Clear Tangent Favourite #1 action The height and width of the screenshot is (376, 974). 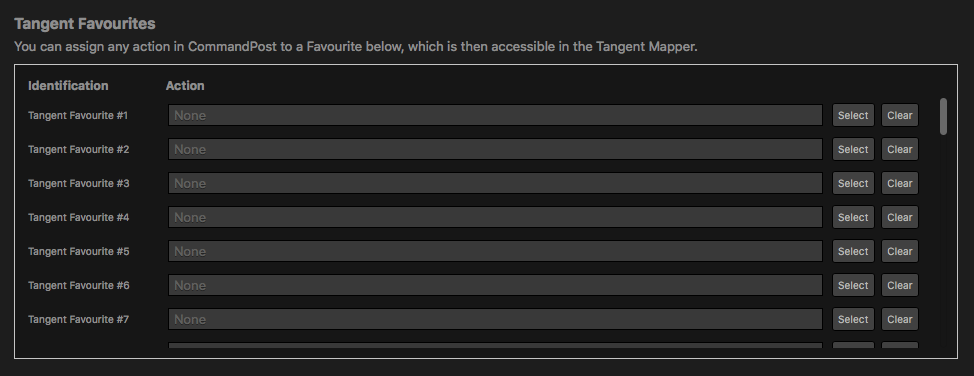pyautogui.click(x=899, y=115)
